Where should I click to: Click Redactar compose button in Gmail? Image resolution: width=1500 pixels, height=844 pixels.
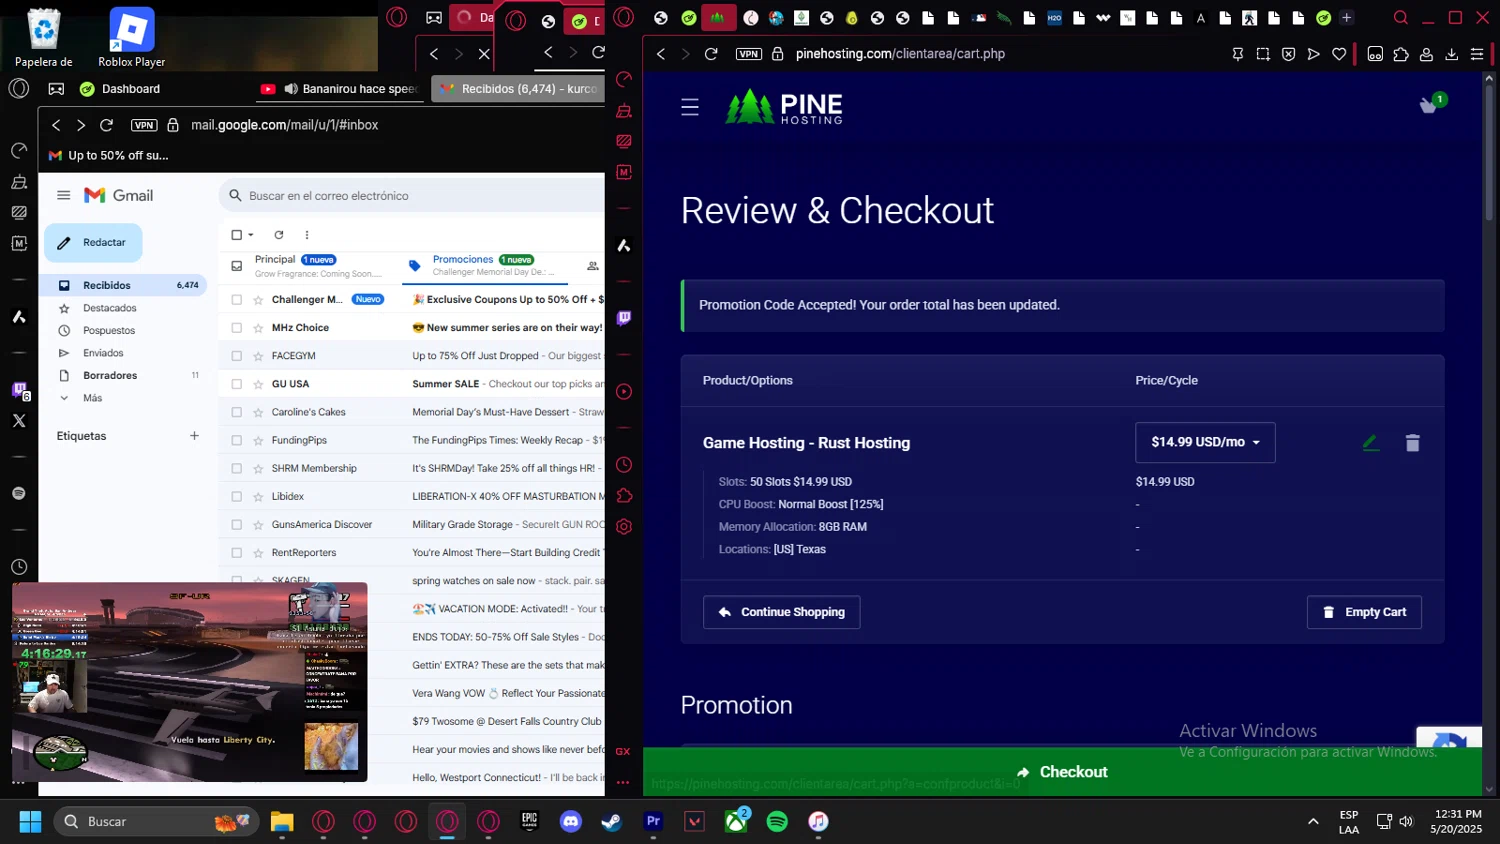(93, 242)
